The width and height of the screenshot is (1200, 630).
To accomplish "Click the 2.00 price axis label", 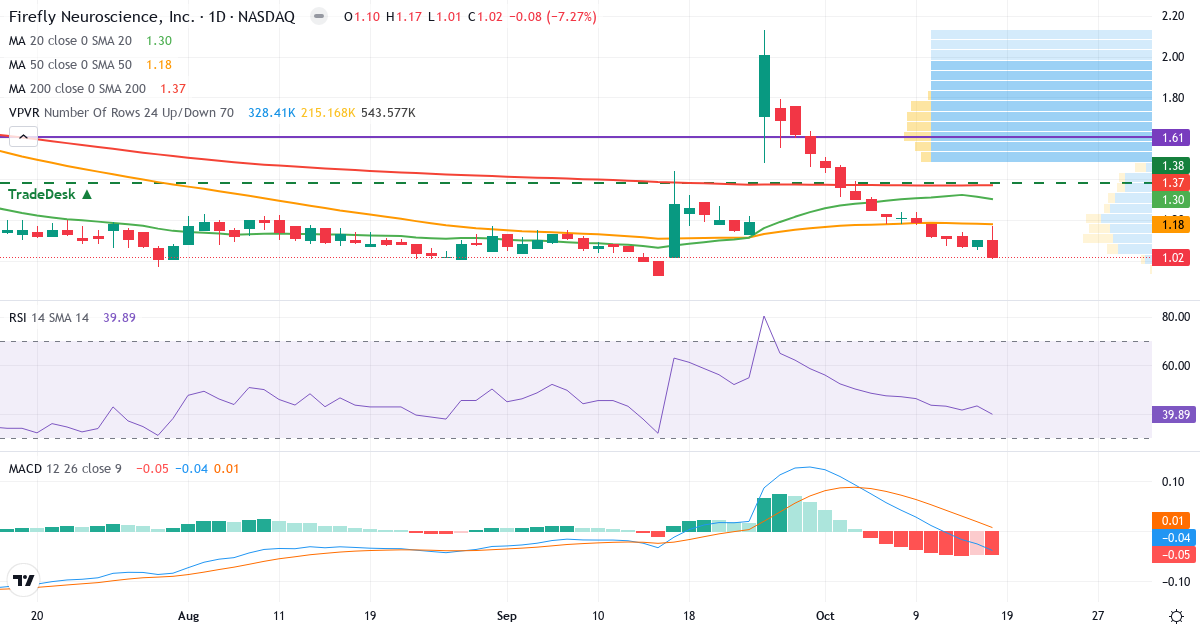I will [1173, 56].
